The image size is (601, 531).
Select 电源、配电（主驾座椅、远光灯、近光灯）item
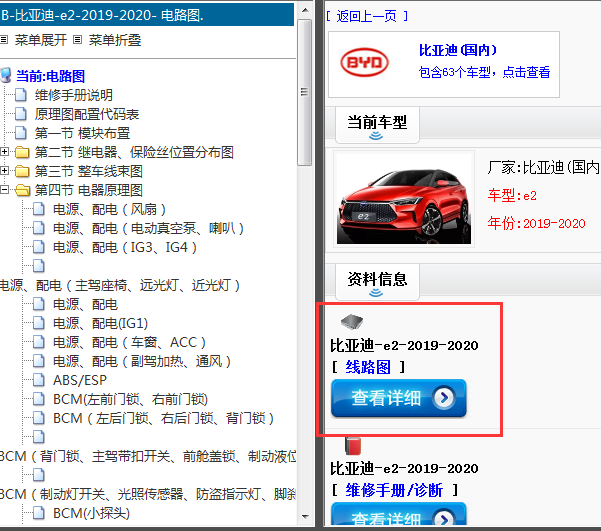pos(120,285)
